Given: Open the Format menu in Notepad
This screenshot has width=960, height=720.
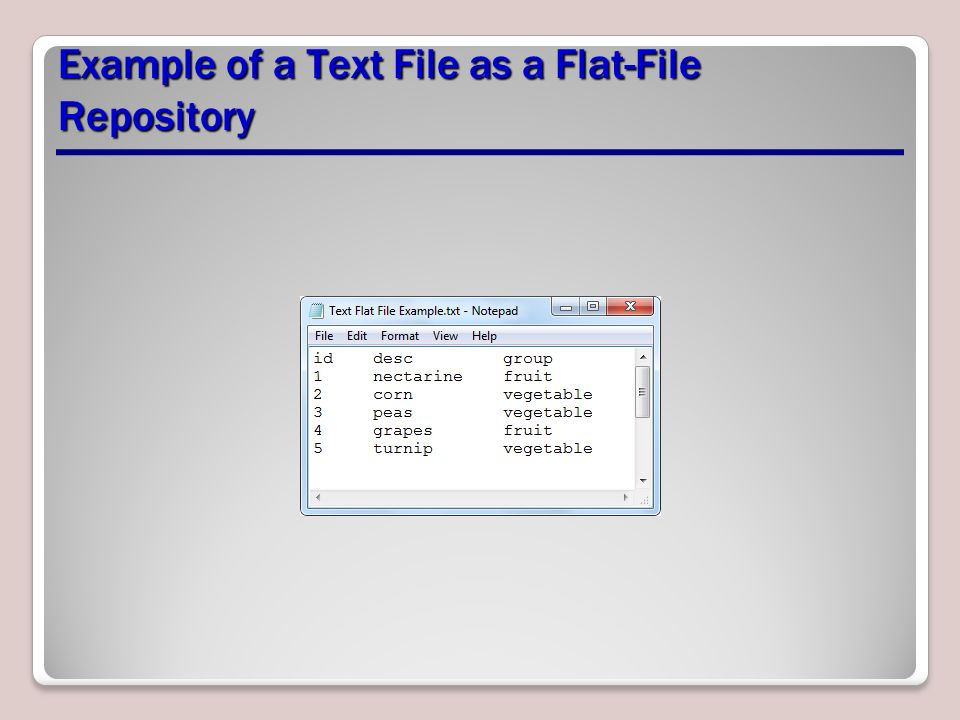Looking at the screenshot, I should (x=399, y=336).
